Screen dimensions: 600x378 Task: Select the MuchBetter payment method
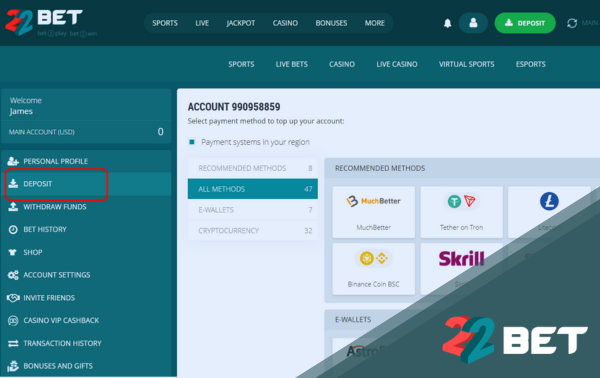pyautogui.click(x=373, y=212)
